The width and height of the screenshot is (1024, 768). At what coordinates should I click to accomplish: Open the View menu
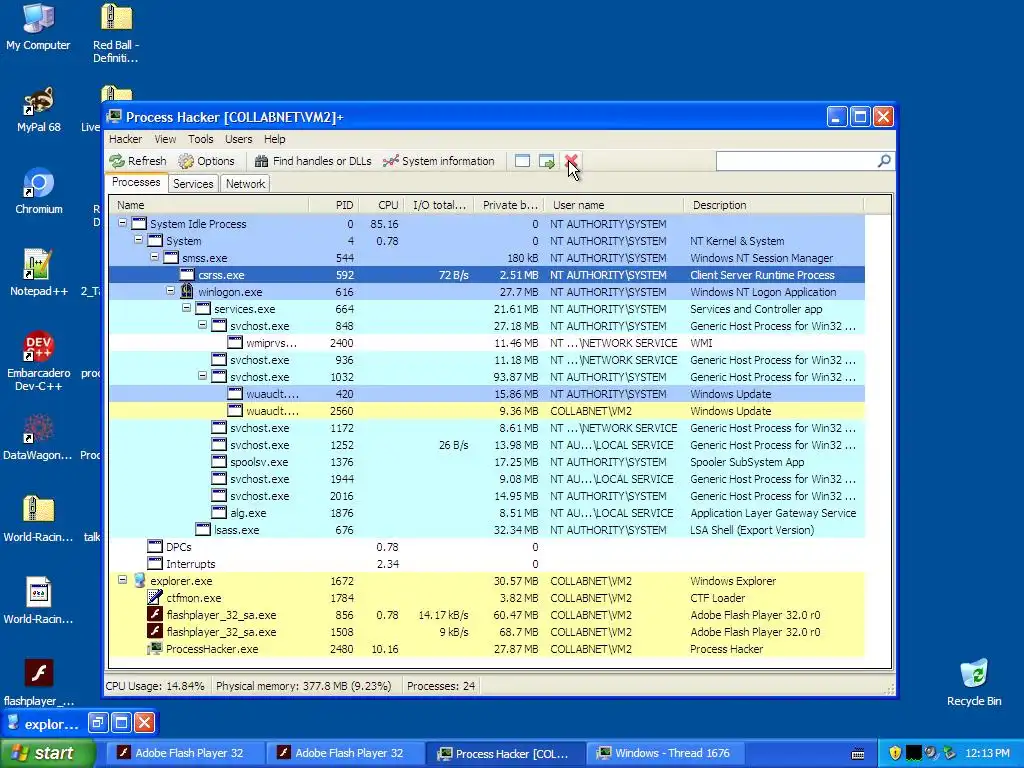(x=165, y=139)
